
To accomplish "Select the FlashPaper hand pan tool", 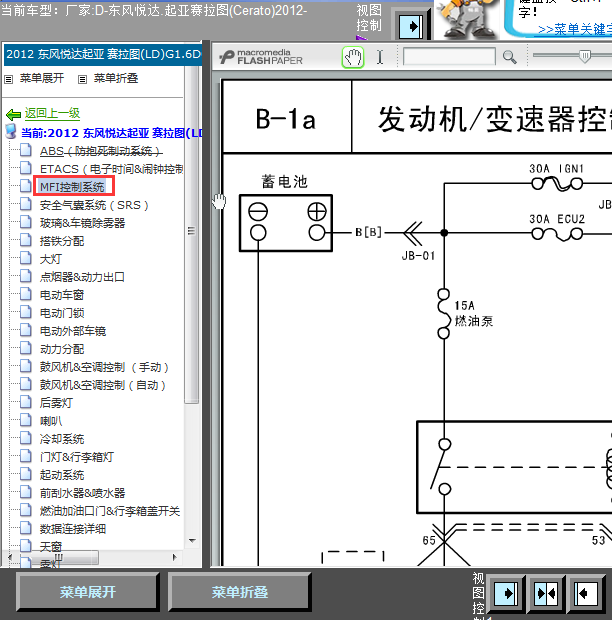I will point(353,57).
